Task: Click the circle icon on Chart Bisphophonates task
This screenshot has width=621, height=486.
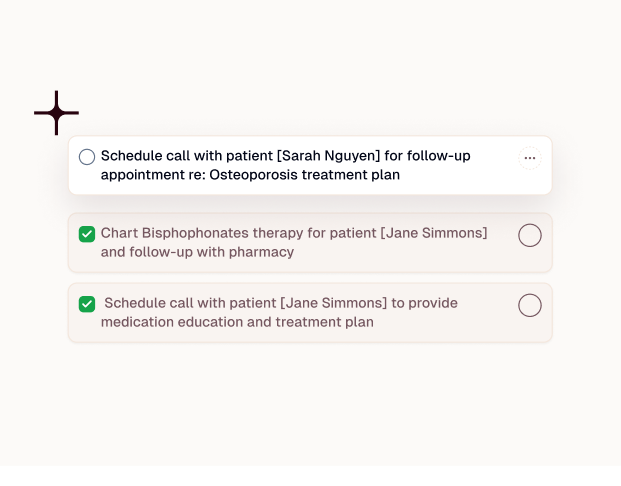Action: click(530, 235)
